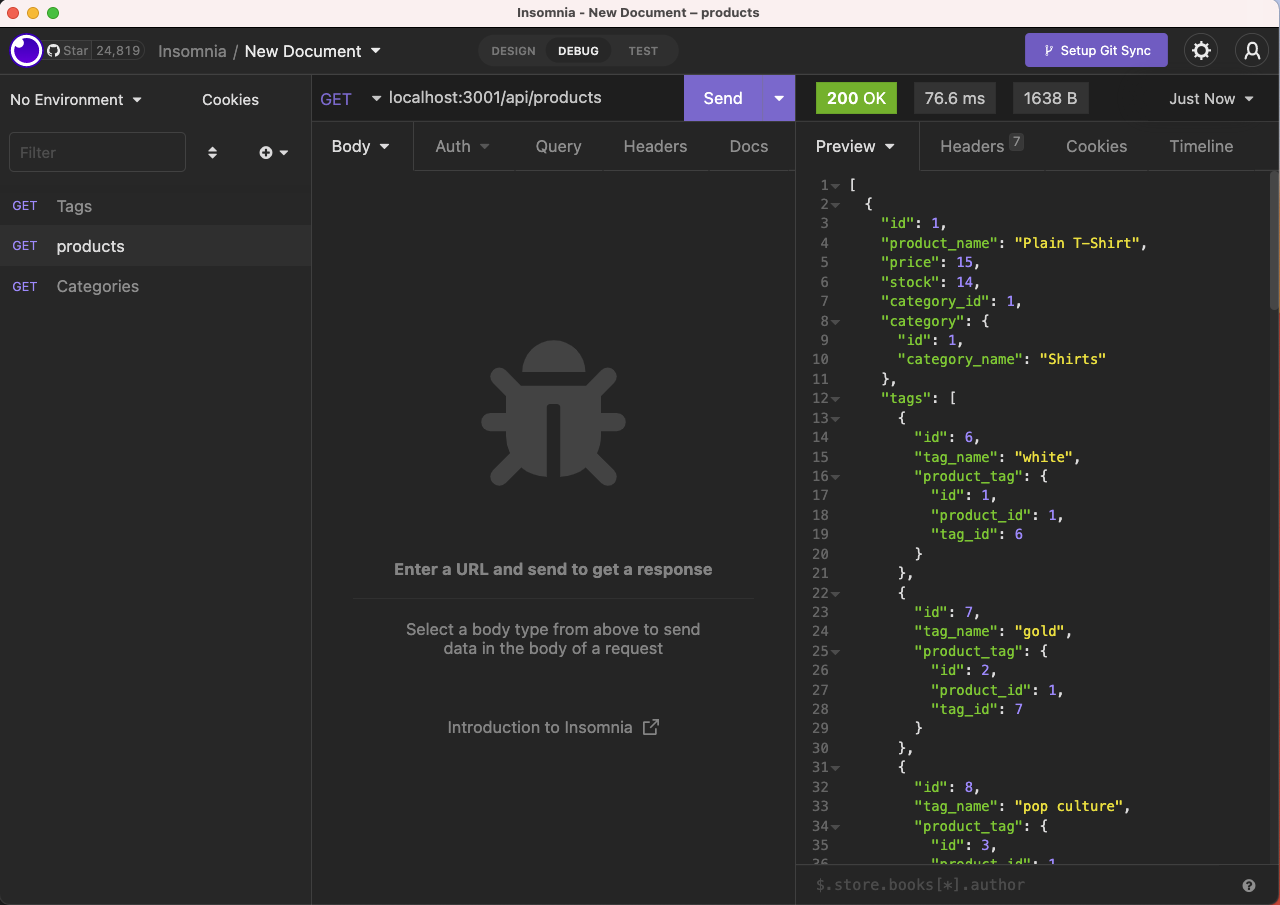
Task: Click the Insomnia purple logo icon
Action: click(26, 50)
